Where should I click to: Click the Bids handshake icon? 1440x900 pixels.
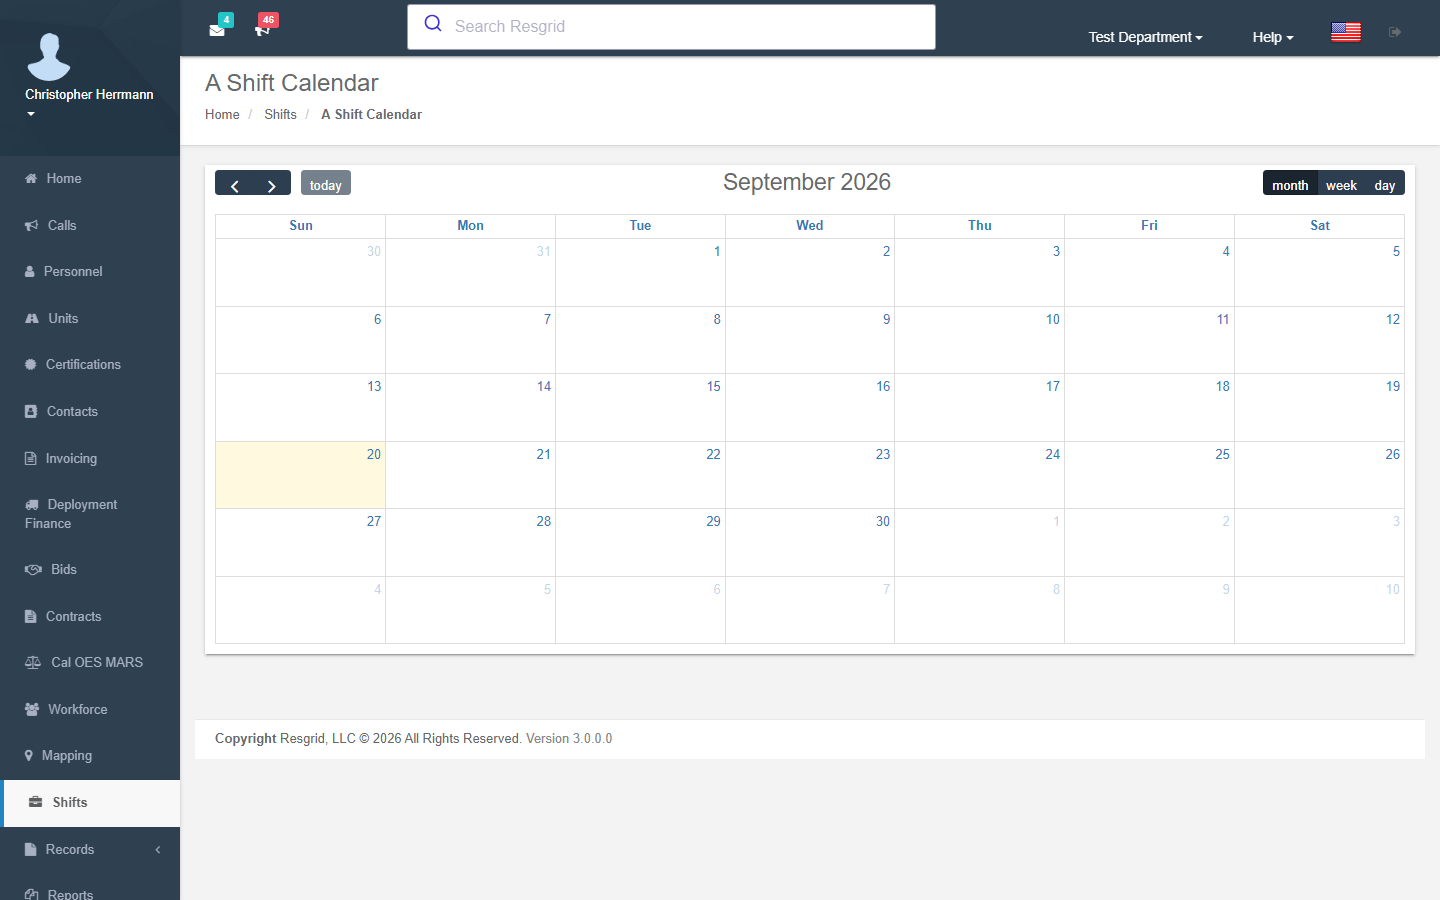tap(33, 569)
